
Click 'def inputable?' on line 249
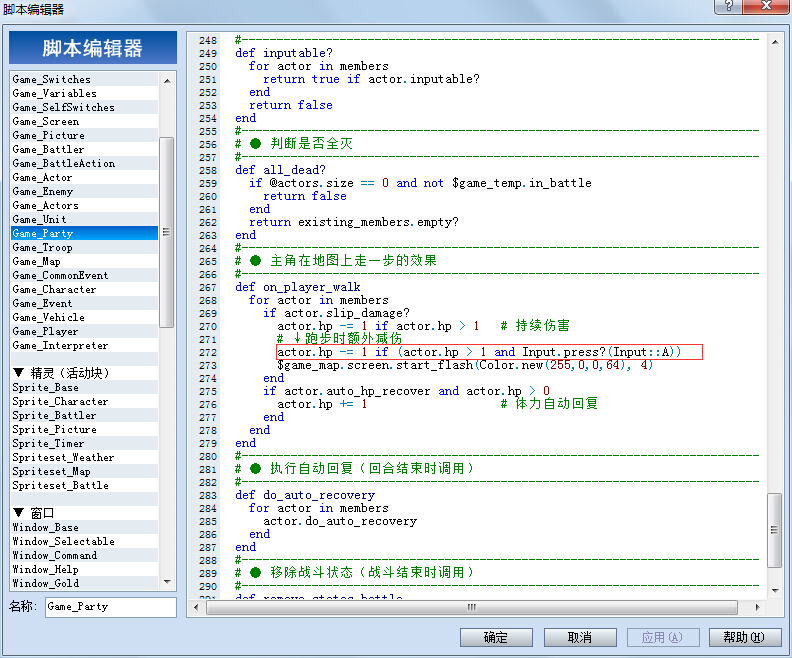[284, 53]
